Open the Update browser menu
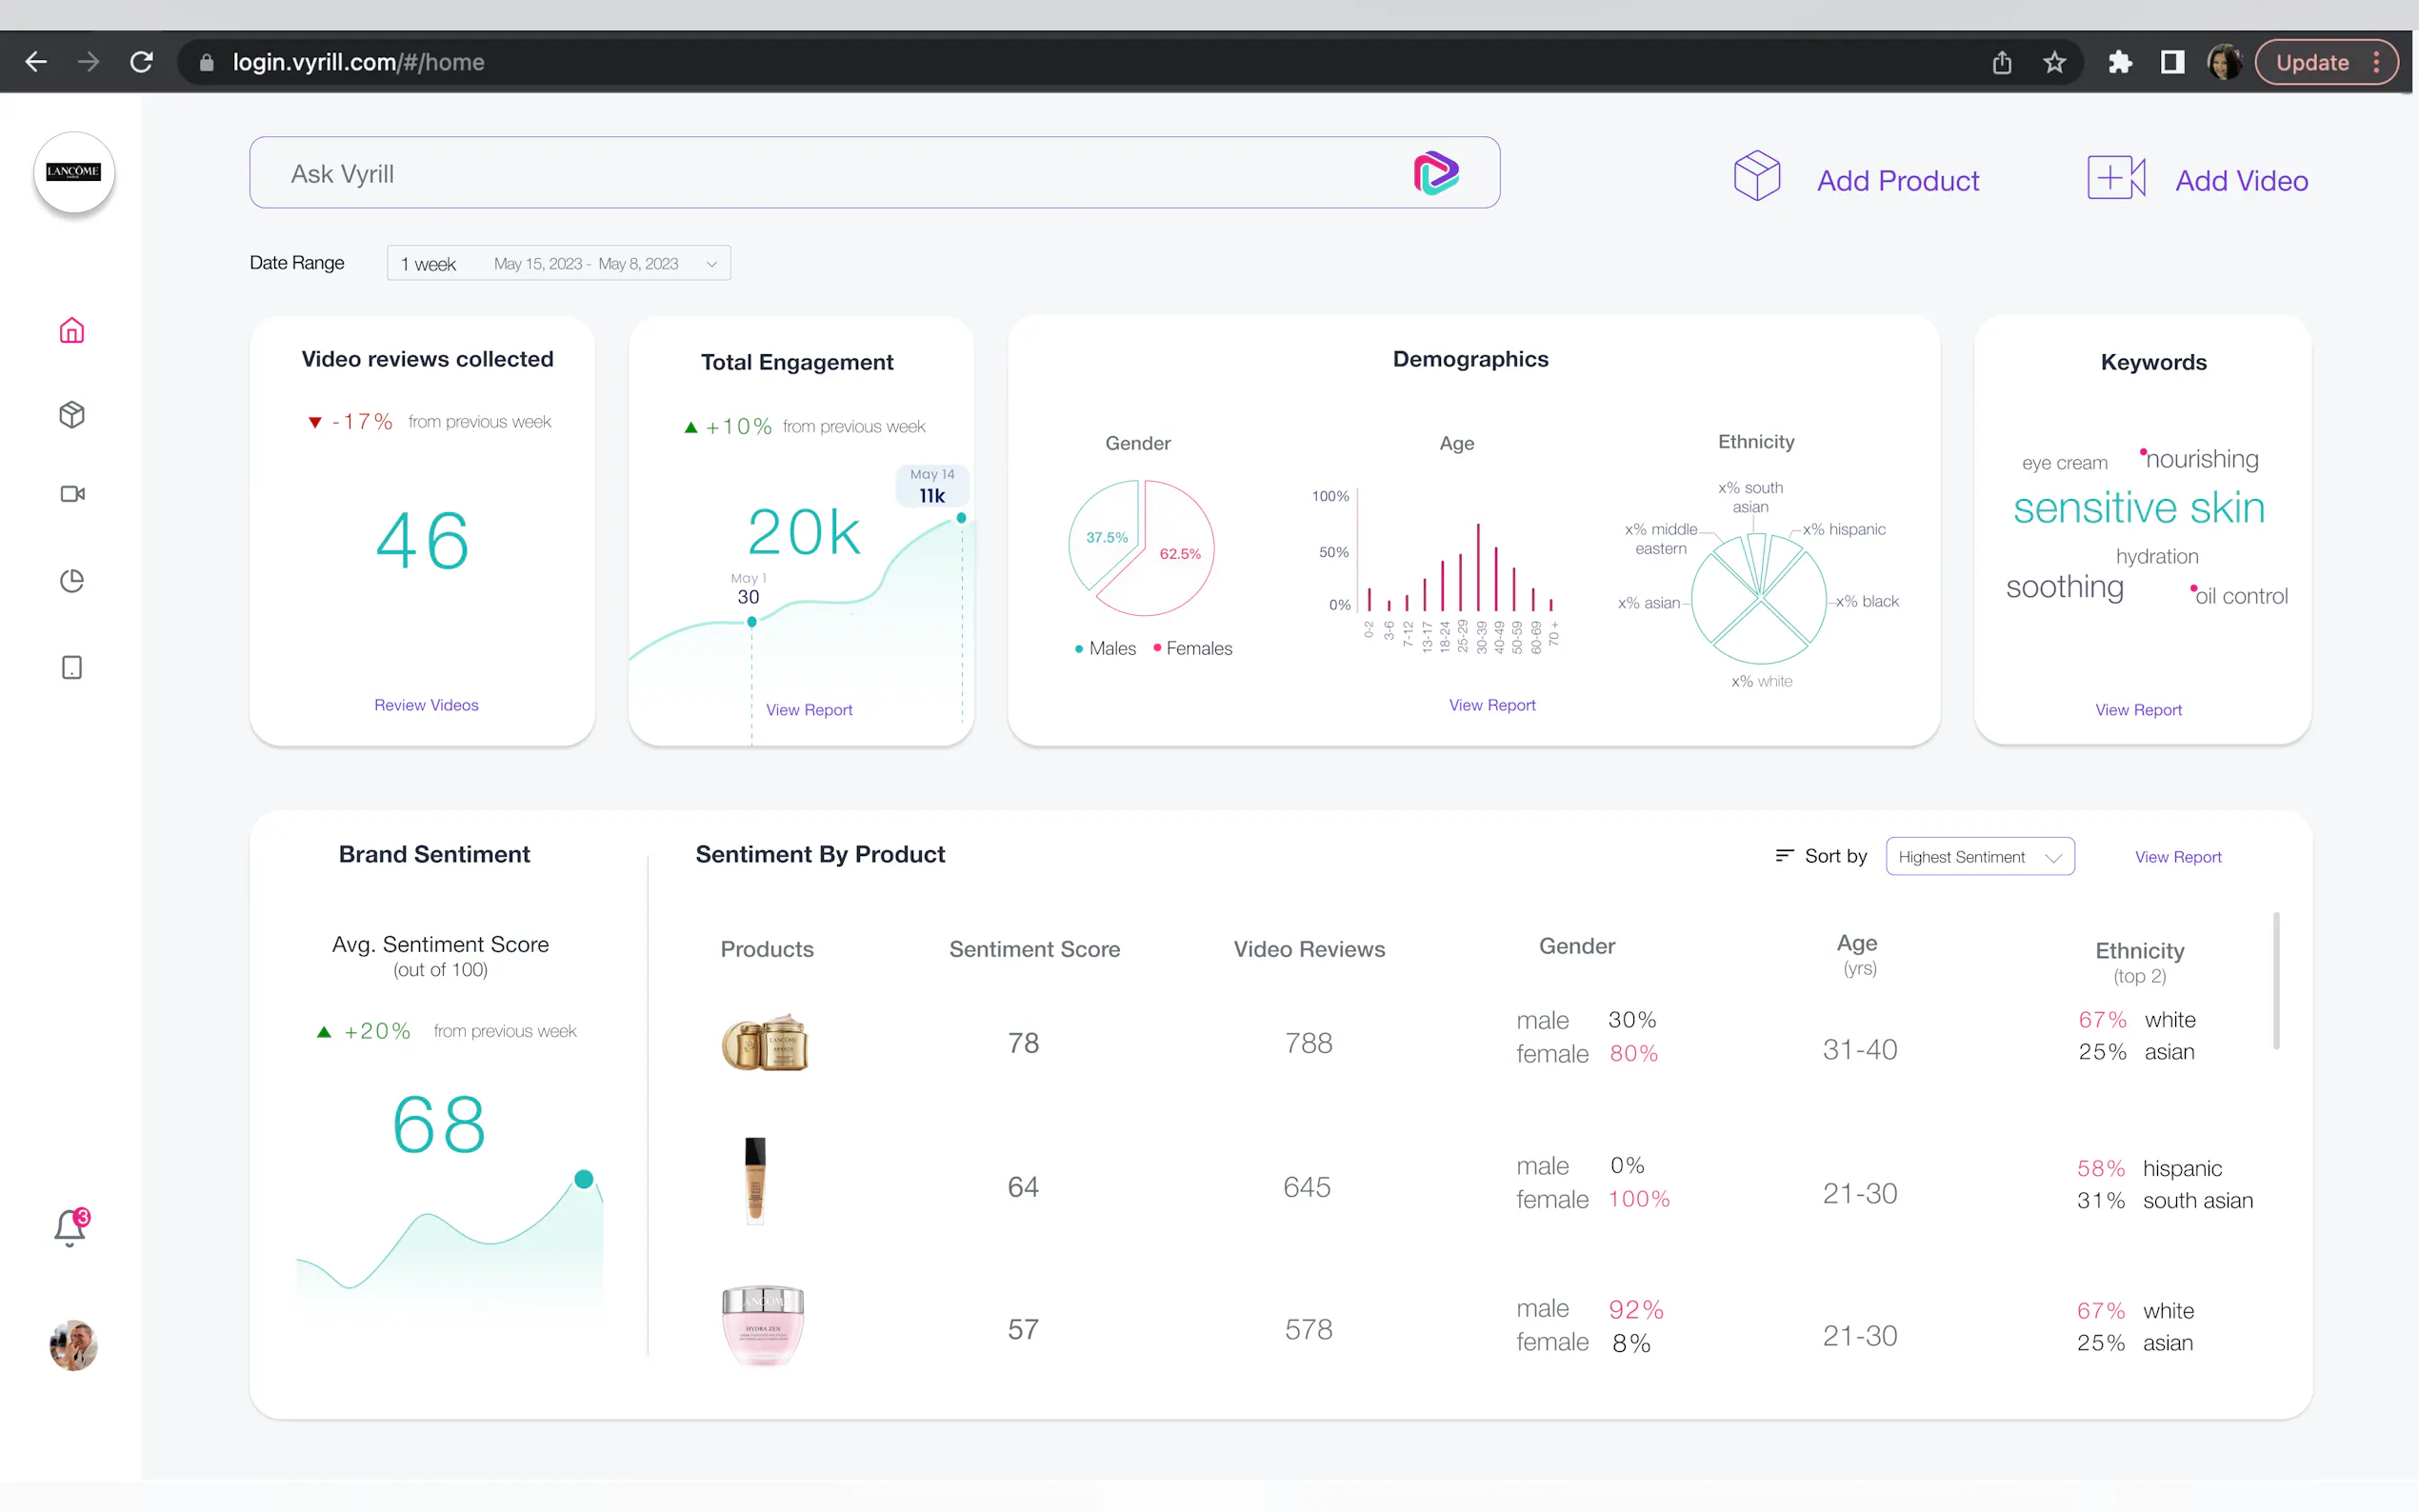This screenshot has height=1512, width=2419. (2325, 62)
